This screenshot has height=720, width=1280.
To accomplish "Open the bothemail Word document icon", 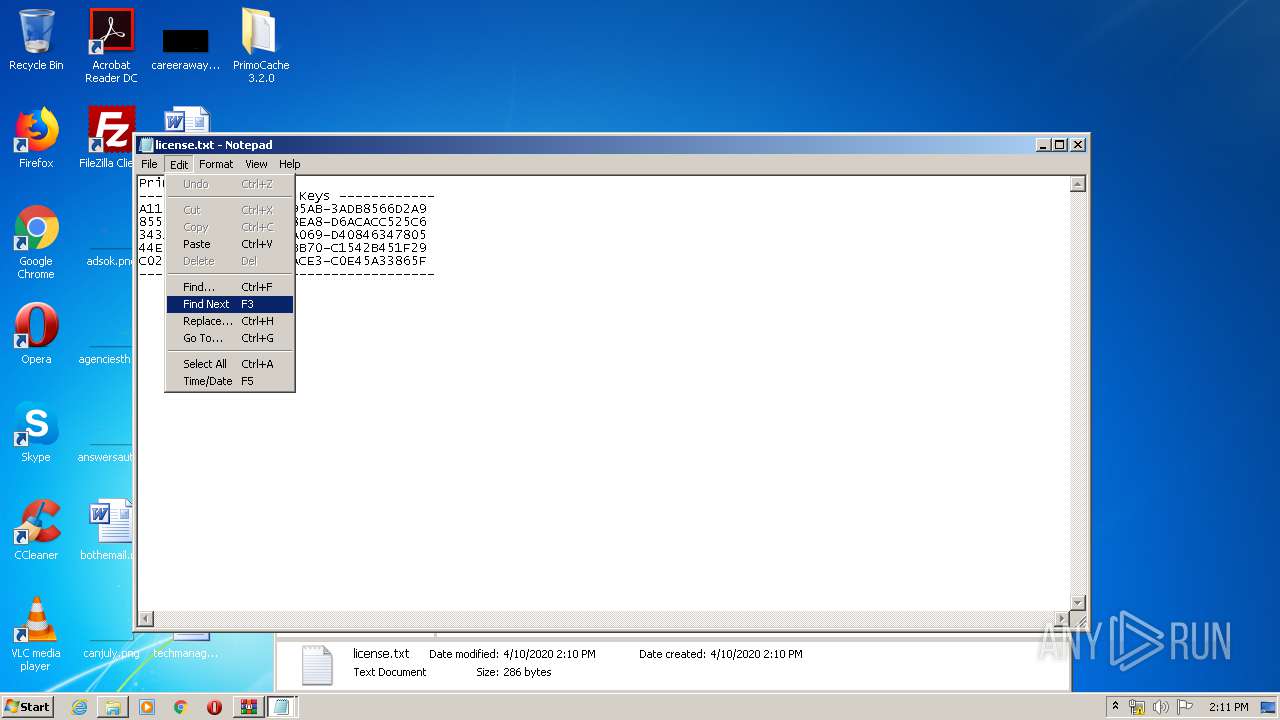I will click(108, 529).
